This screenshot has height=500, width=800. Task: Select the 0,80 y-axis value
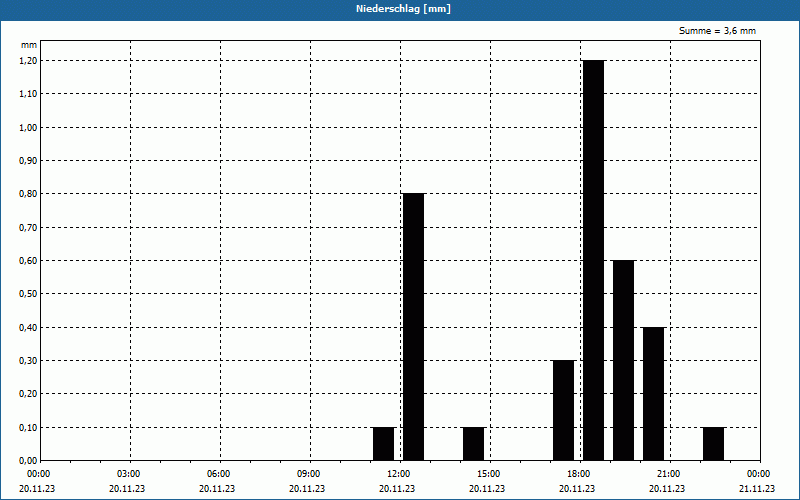28,194
